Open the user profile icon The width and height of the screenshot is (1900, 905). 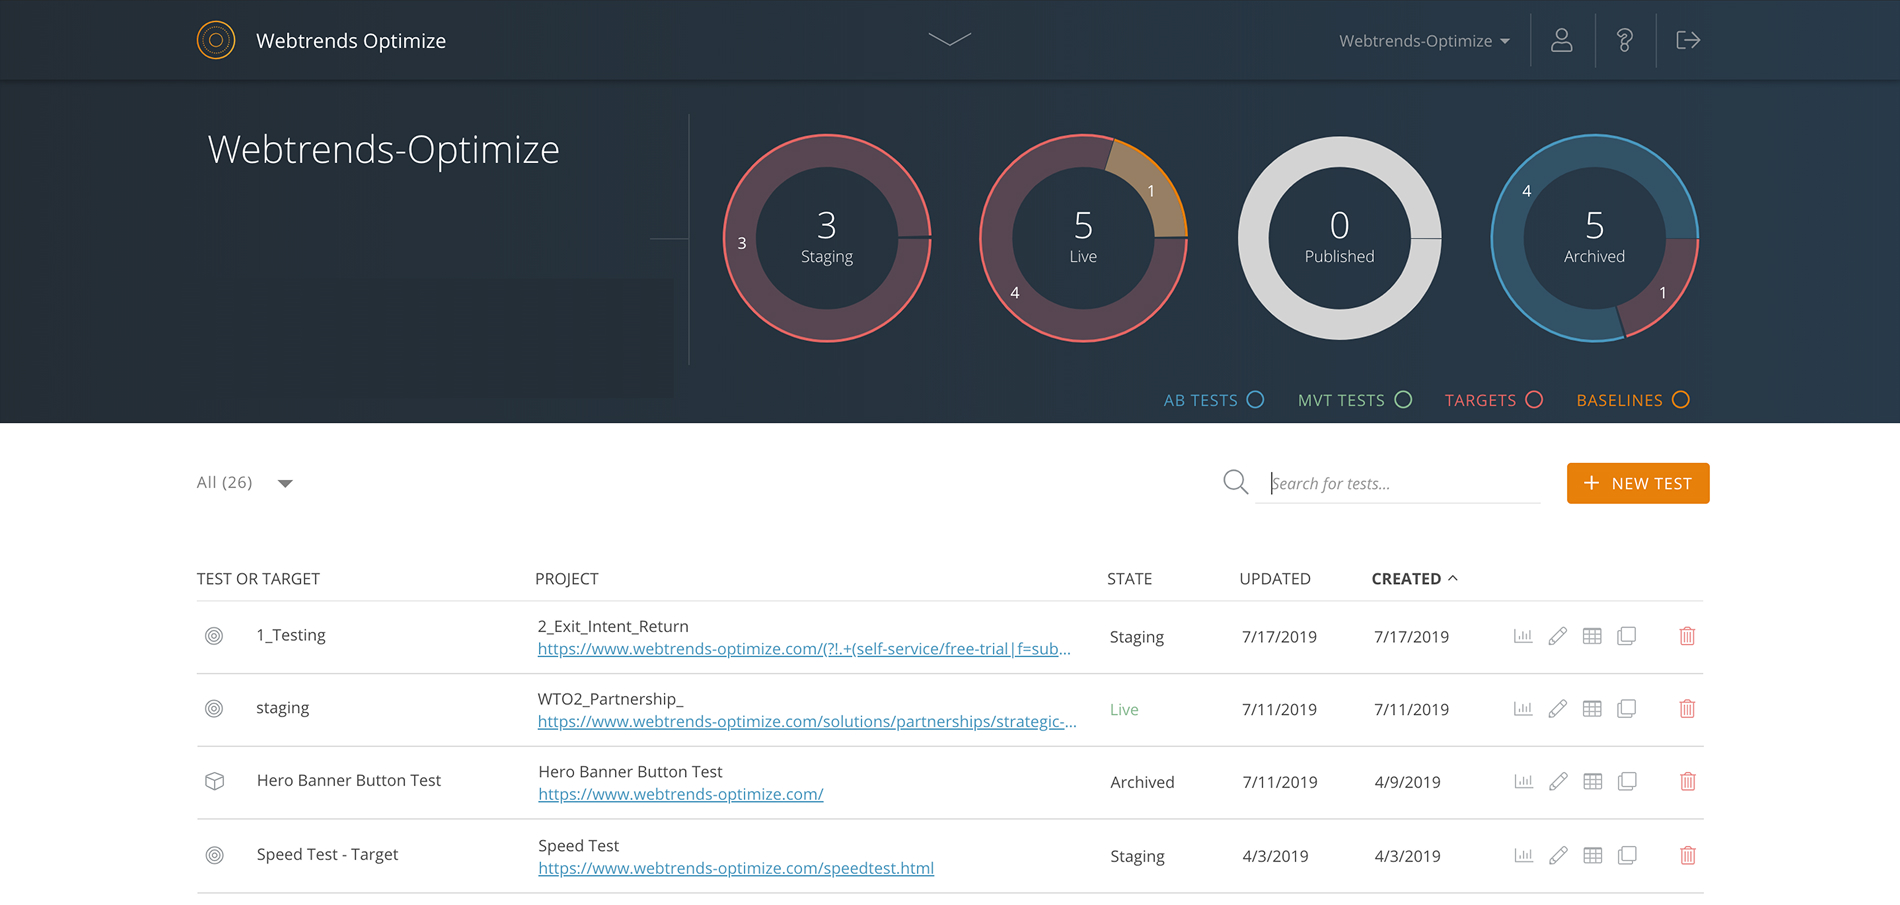(x=1562, y=40)
